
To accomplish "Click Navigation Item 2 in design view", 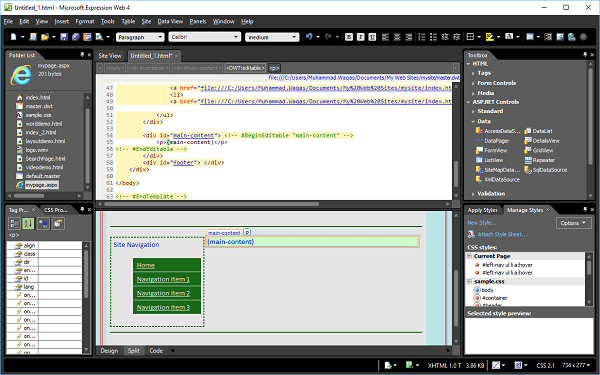I will 163,293.
